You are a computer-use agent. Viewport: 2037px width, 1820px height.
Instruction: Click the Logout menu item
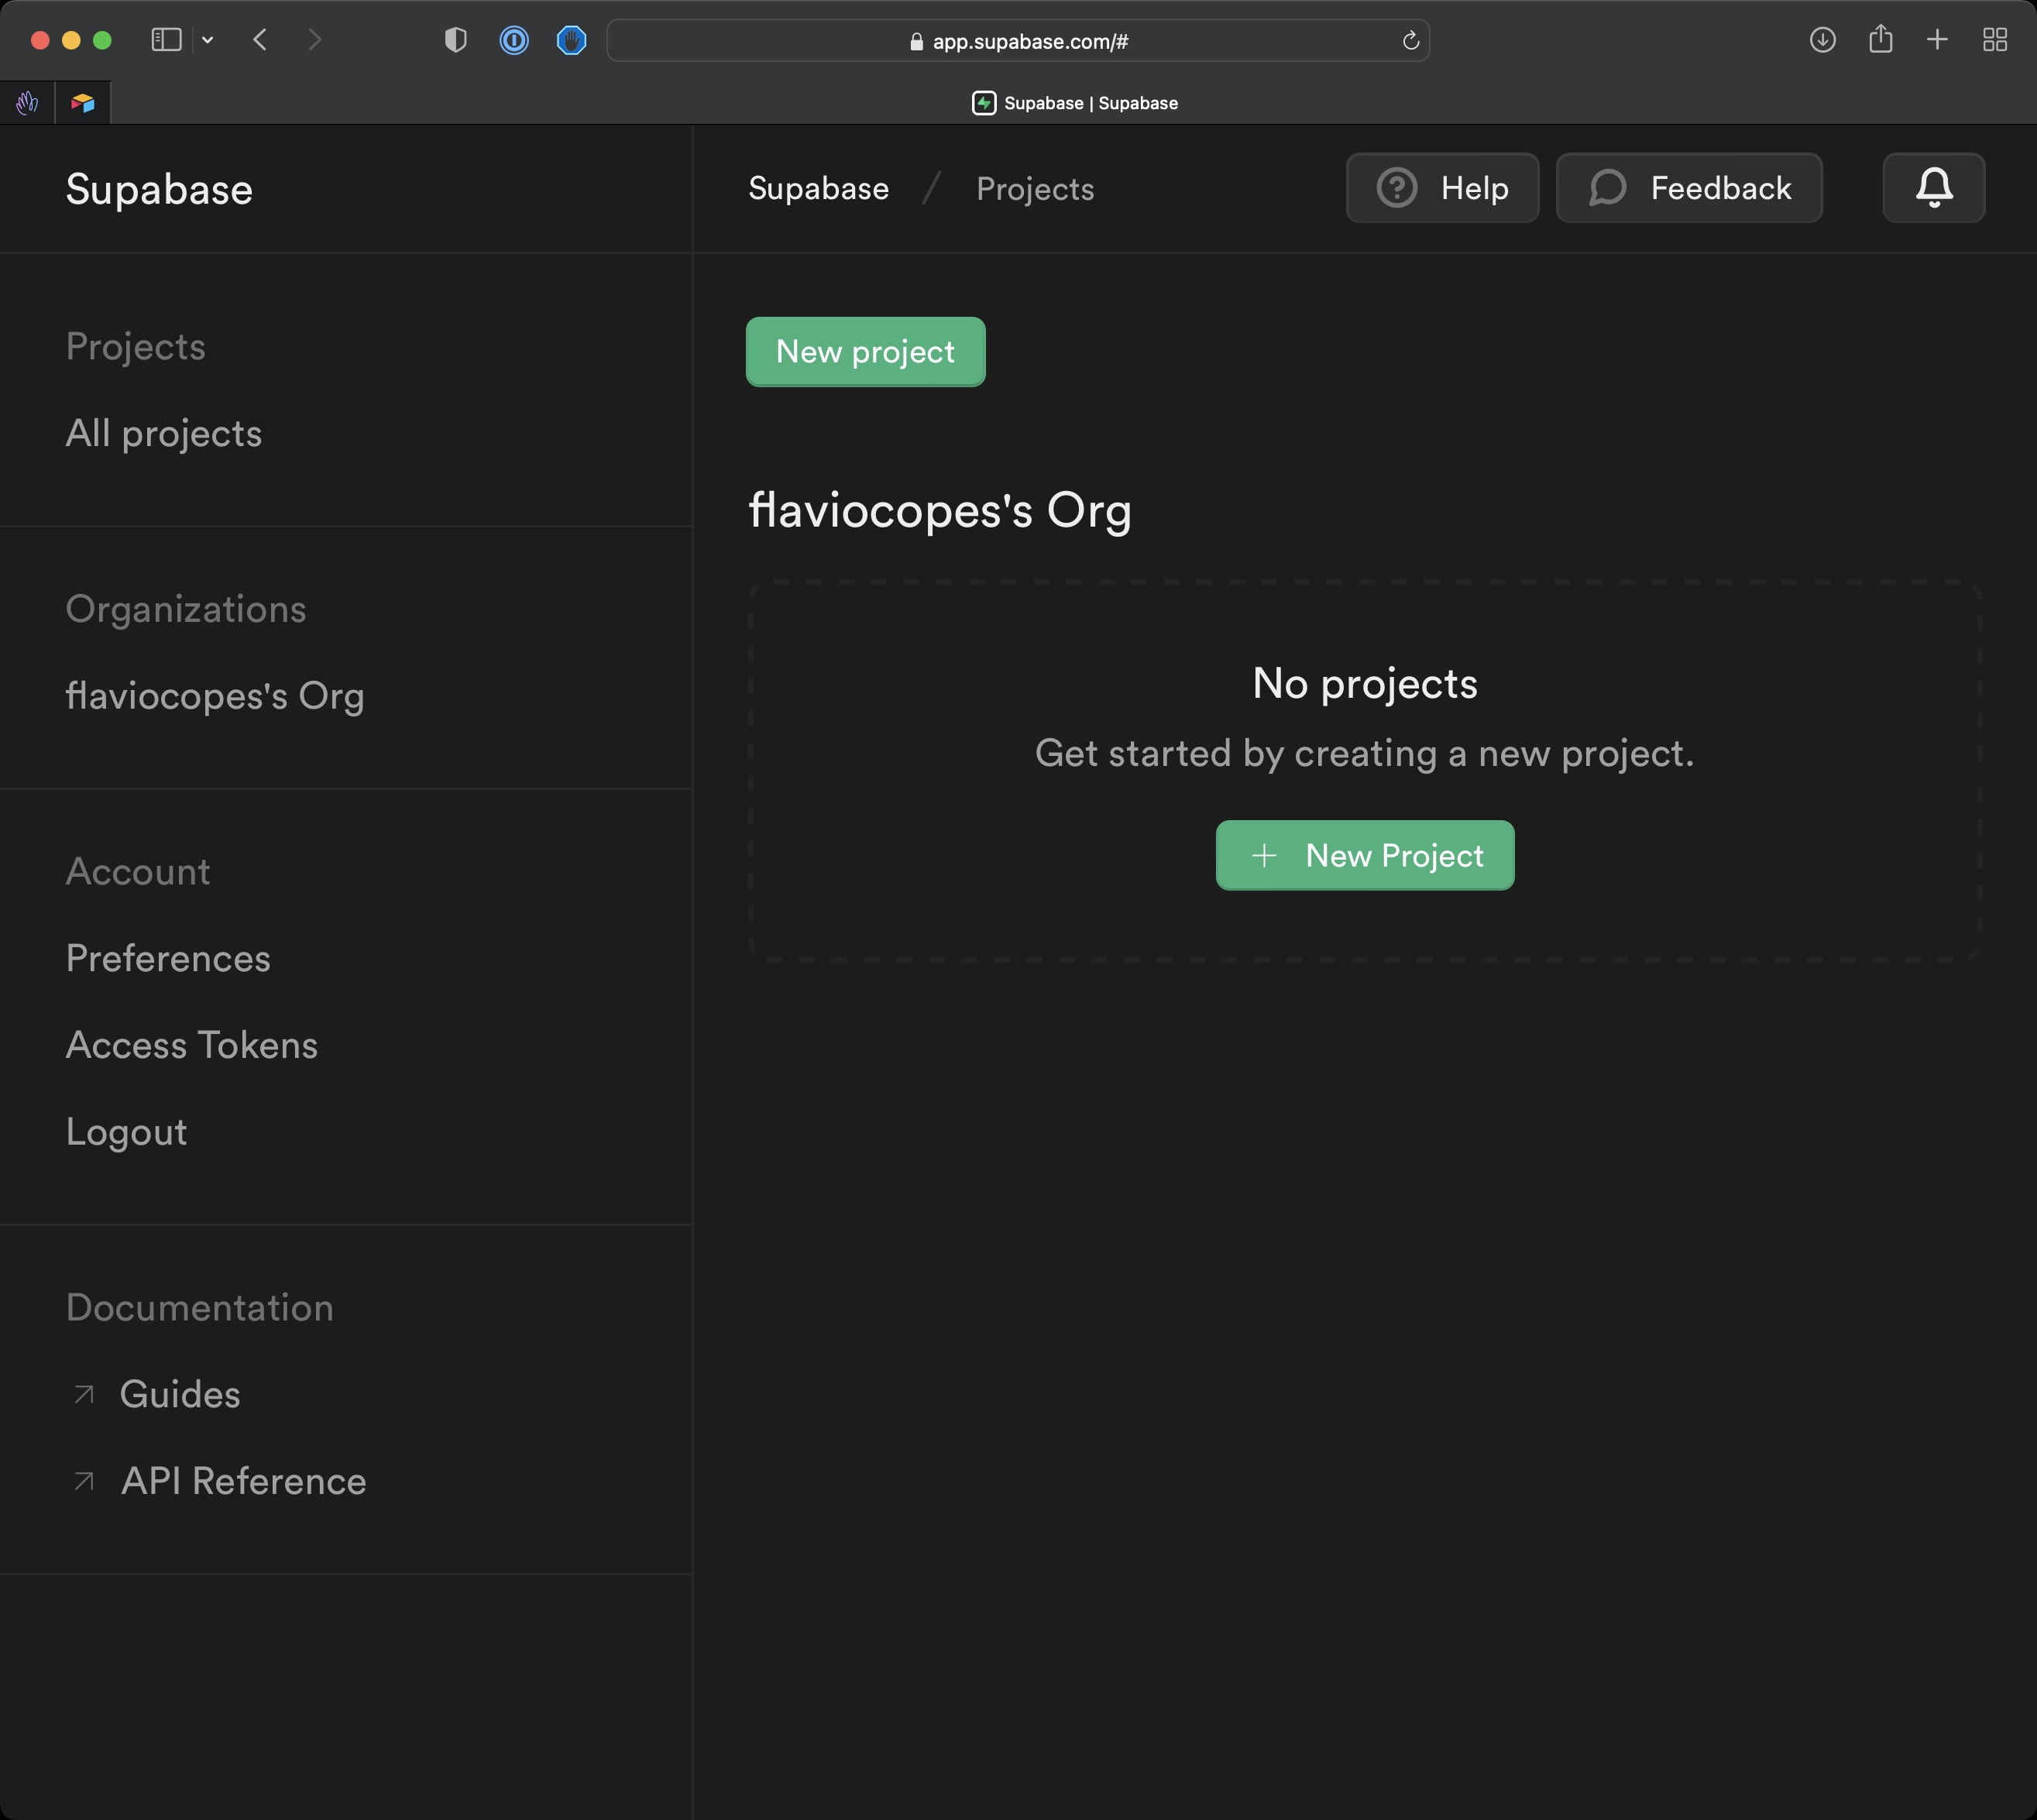click(125, 1131)
